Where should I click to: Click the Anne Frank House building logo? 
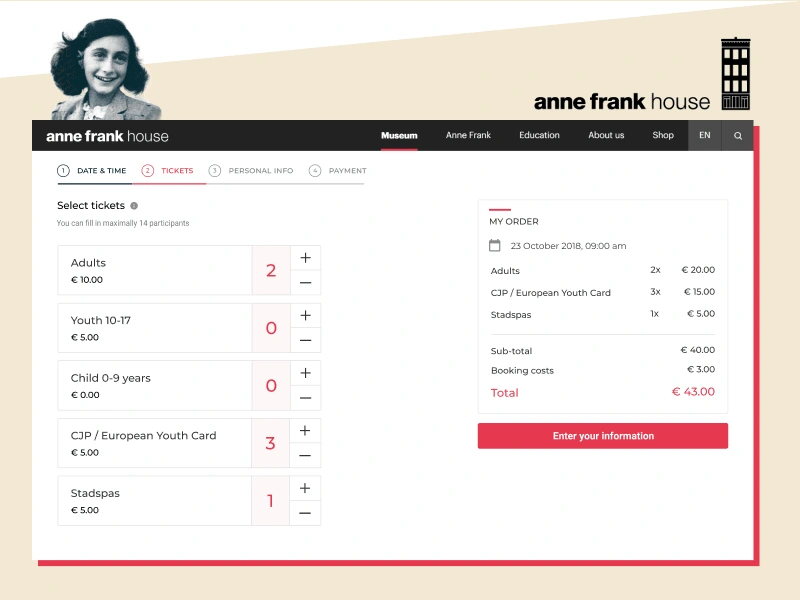click(x=735, y=73)
